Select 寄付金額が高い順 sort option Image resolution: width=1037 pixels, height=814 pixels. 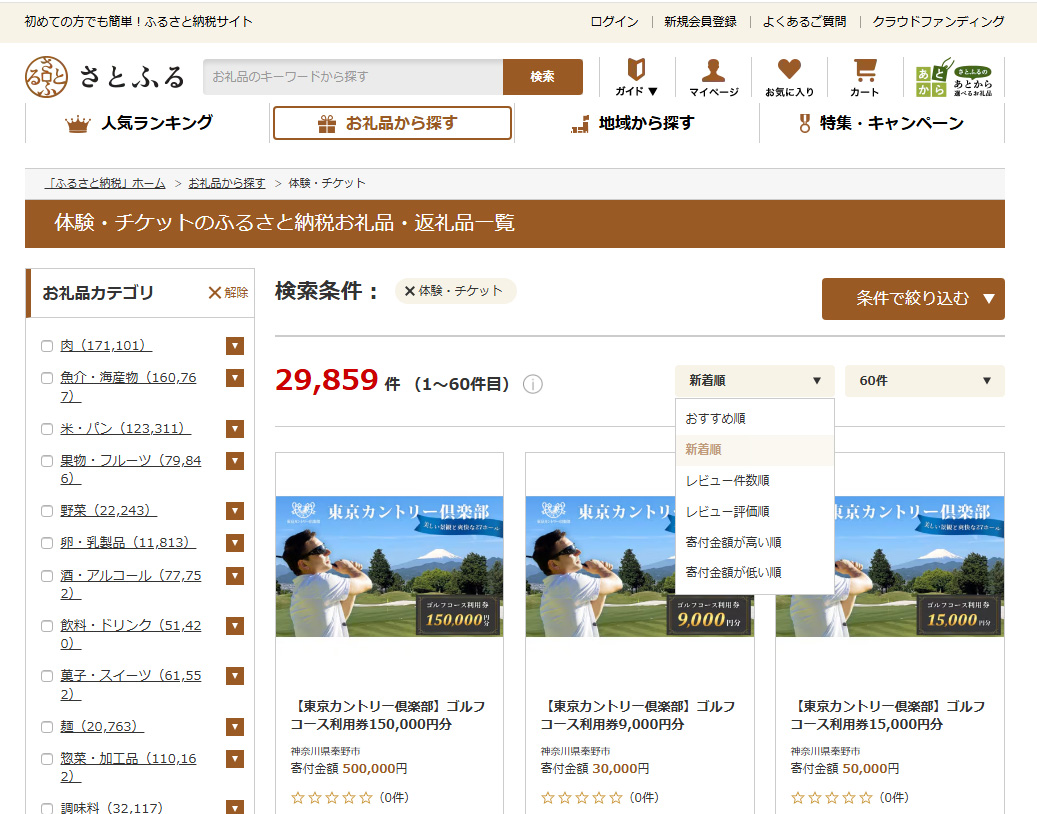733,542
